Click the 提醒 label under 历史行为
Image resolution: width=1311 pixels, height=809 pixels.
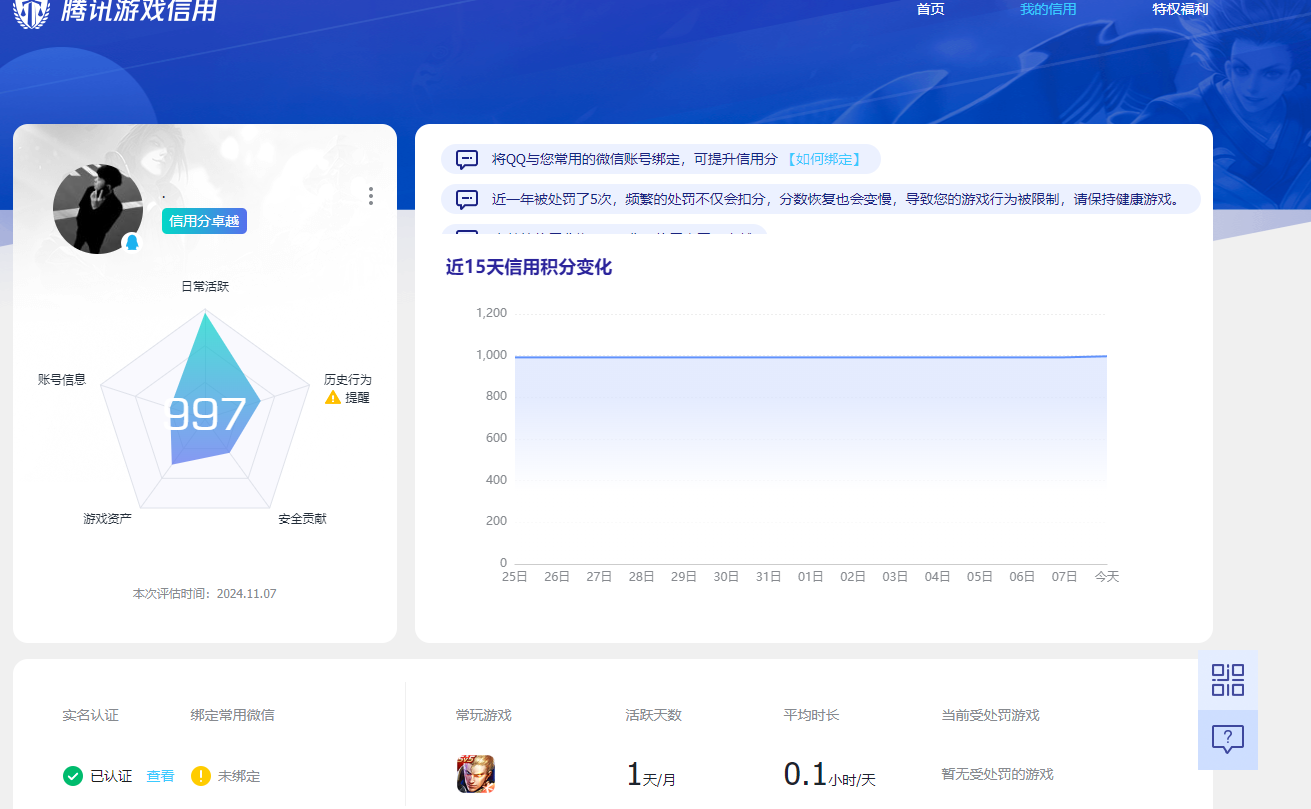(357, 397)
